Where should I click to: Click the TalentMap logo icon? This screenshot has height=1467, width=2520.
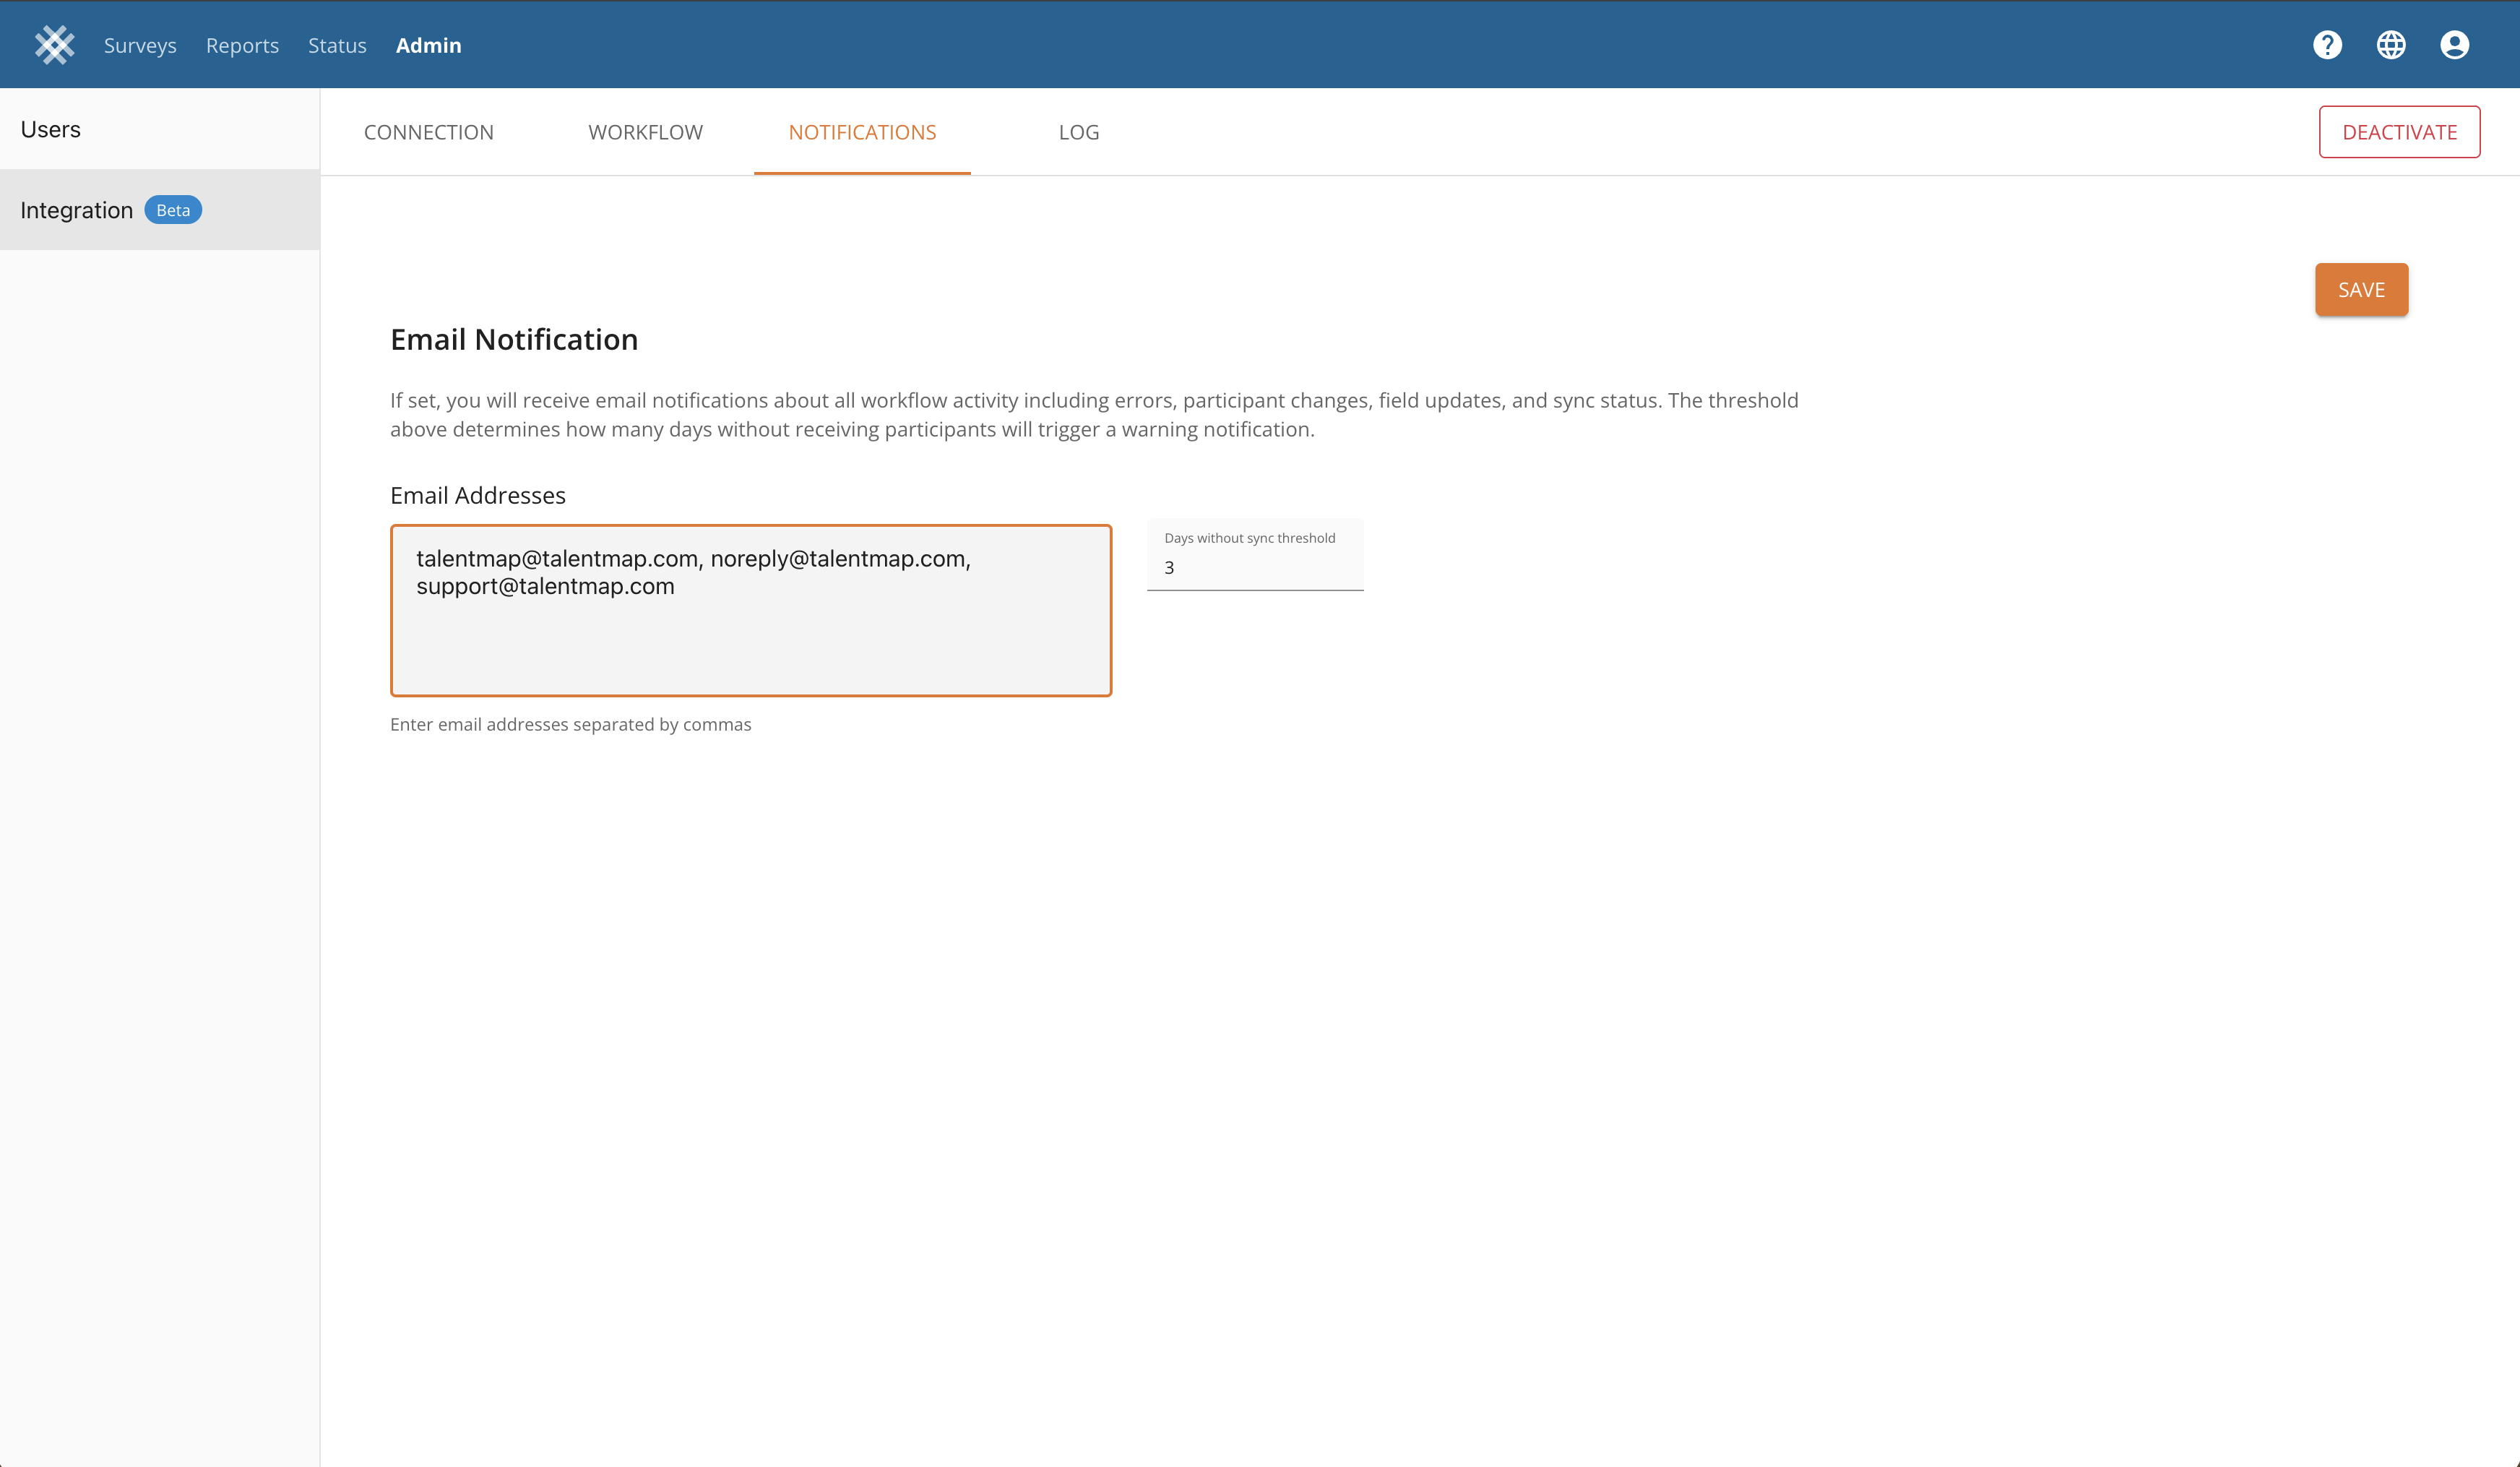tap(54, 45)
